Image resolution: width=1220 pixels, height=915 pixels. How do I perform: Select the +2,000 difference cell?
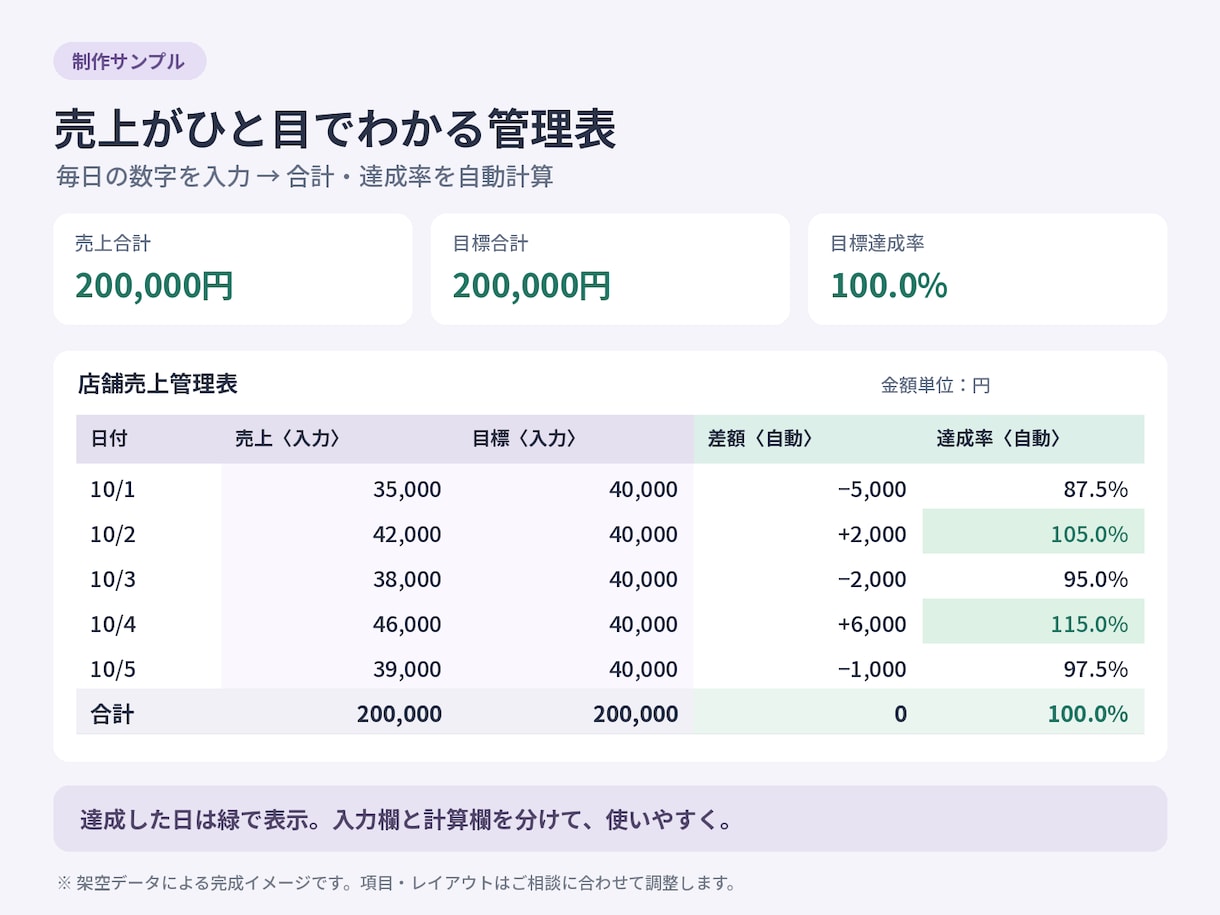808,534
